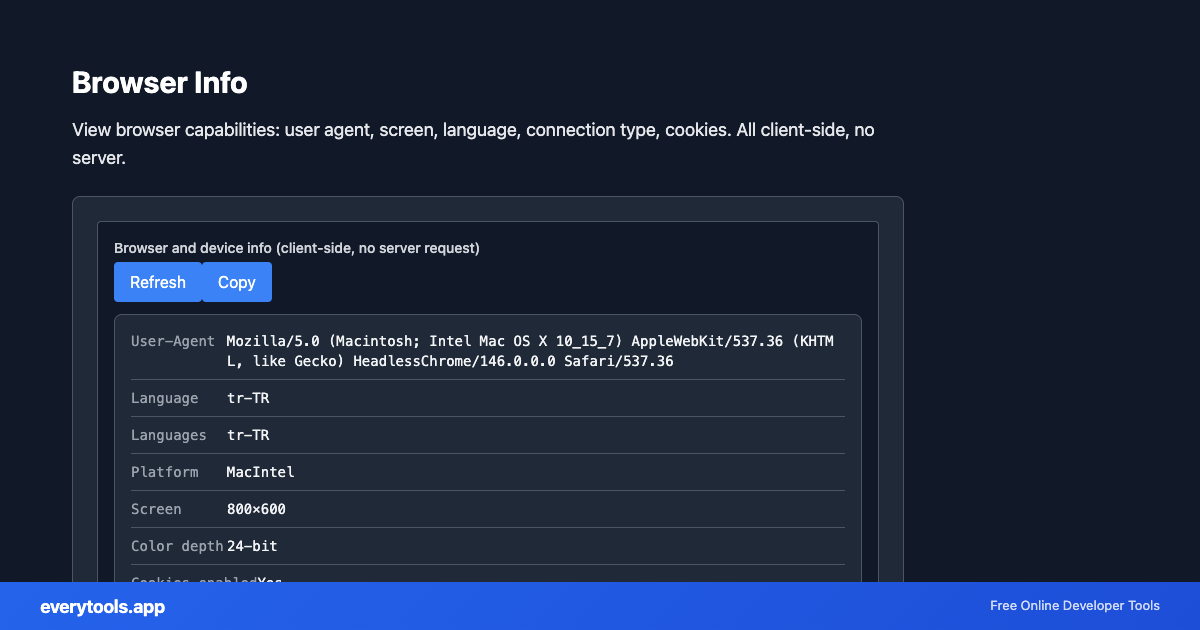Click the Languages row value
The width and height of the screenshot is (1200, 630).
pos(248,435)
